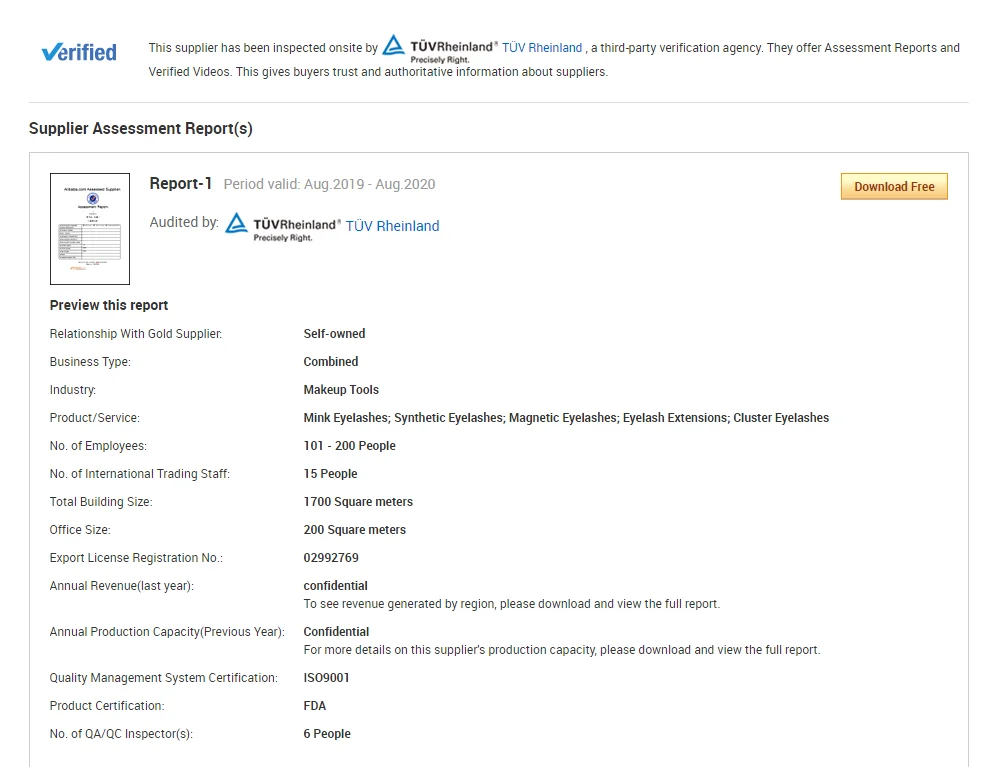Image resolution: width=1000 pixels, height=767 pixels.
Task: Click the period valid Aug.2019 - Aug.2020 text
Action: 329,184
